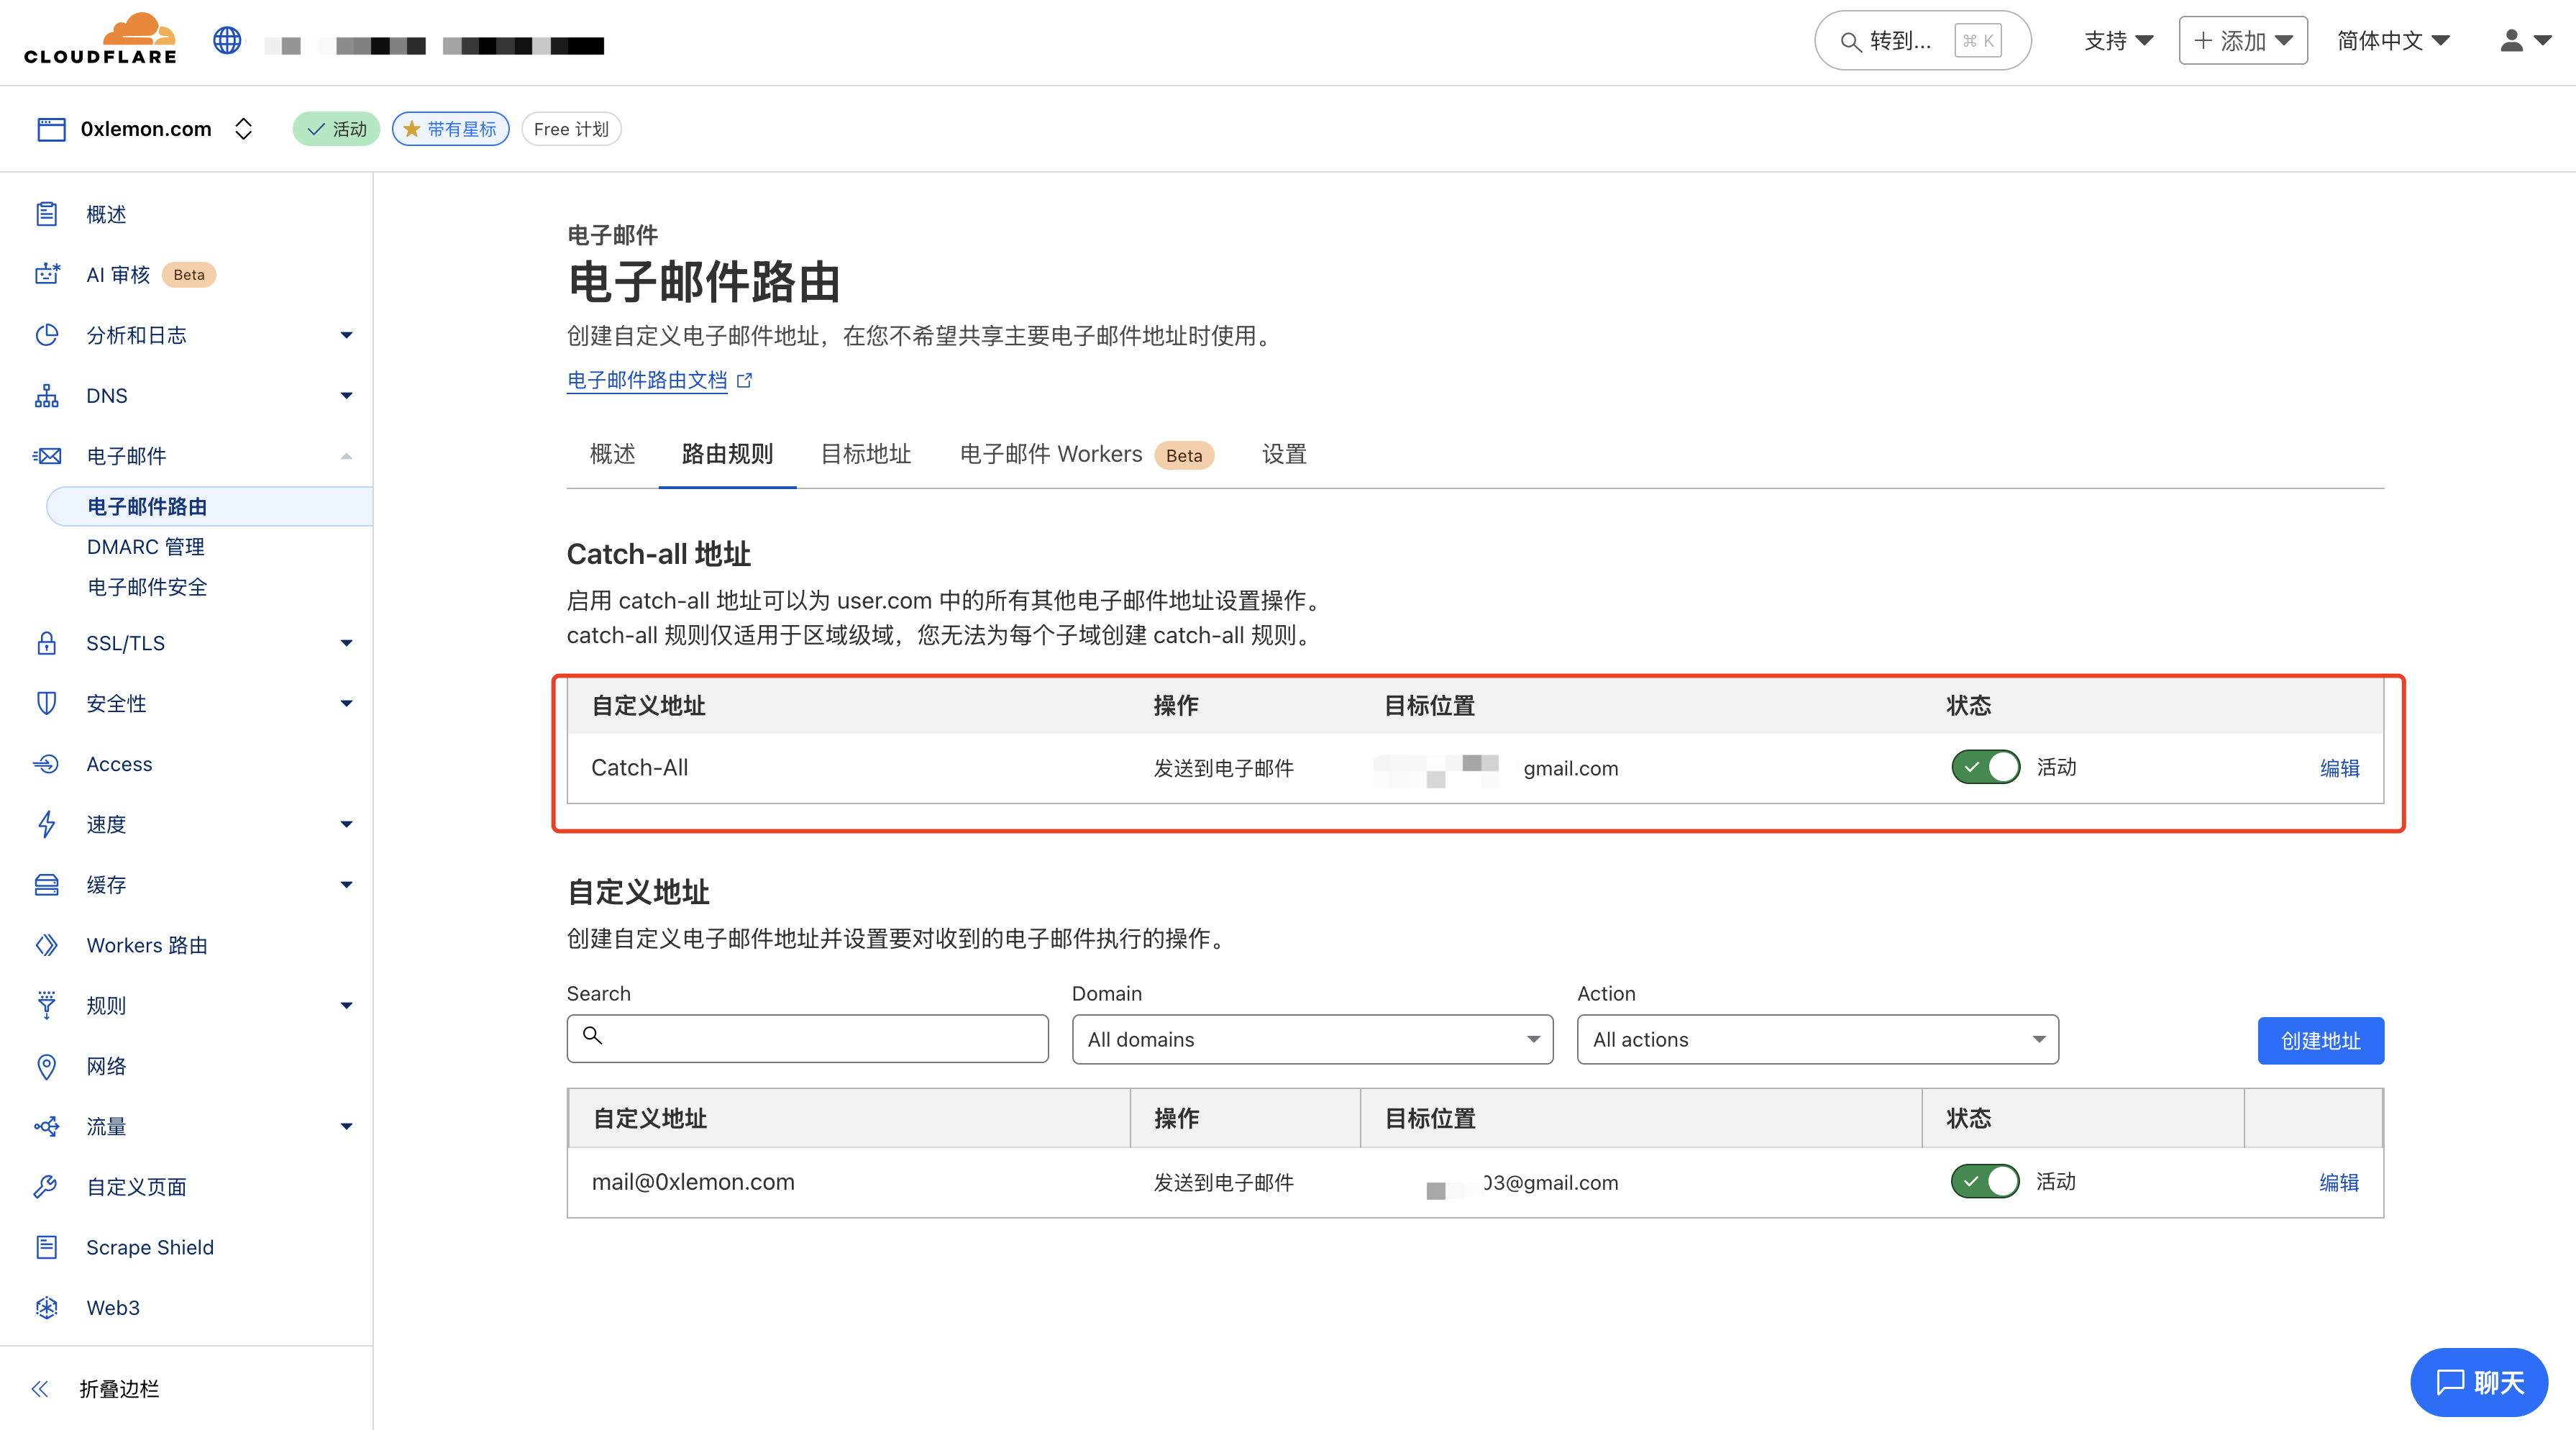Click the Catch-All address cell
This screenshot has height=1430, width=2576.
(x=639, y=767)
